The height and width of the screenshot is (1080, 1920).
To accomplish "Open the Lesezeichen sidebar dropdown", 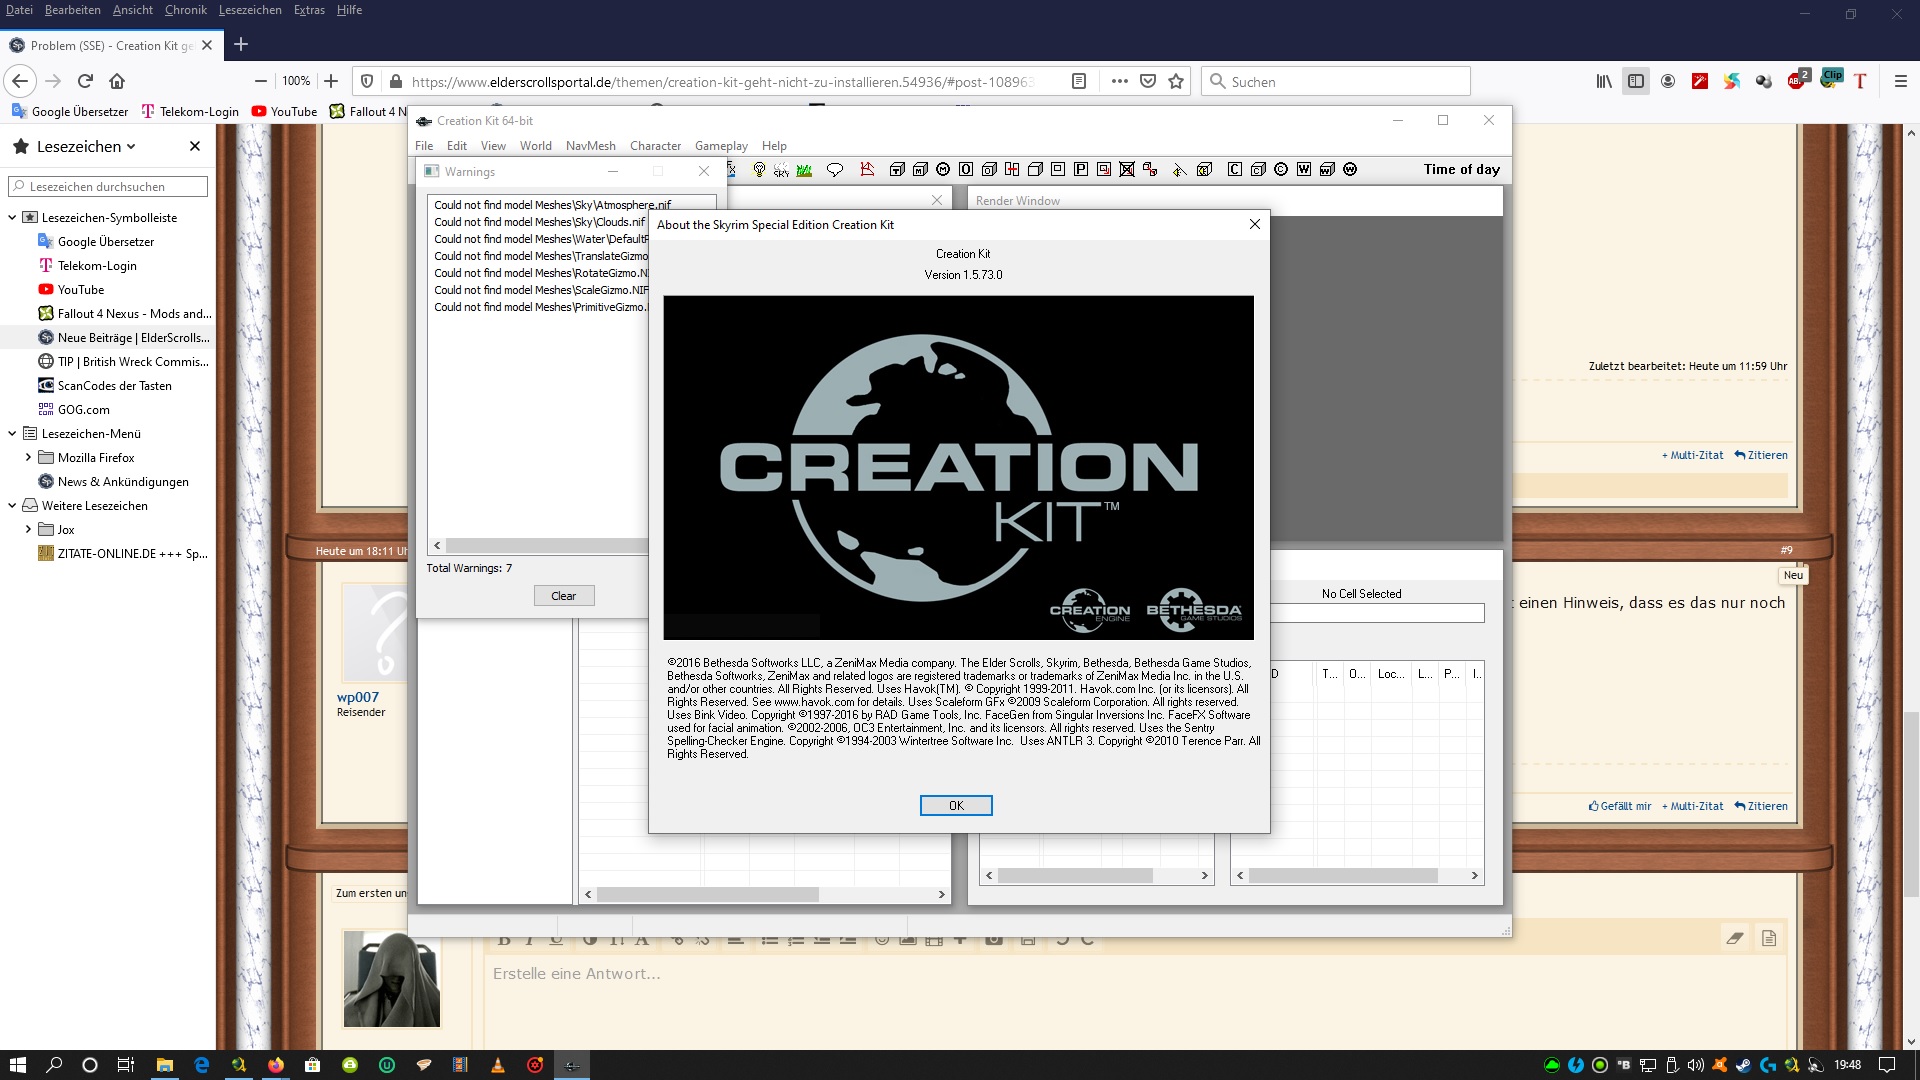I will tap(86, 147).
